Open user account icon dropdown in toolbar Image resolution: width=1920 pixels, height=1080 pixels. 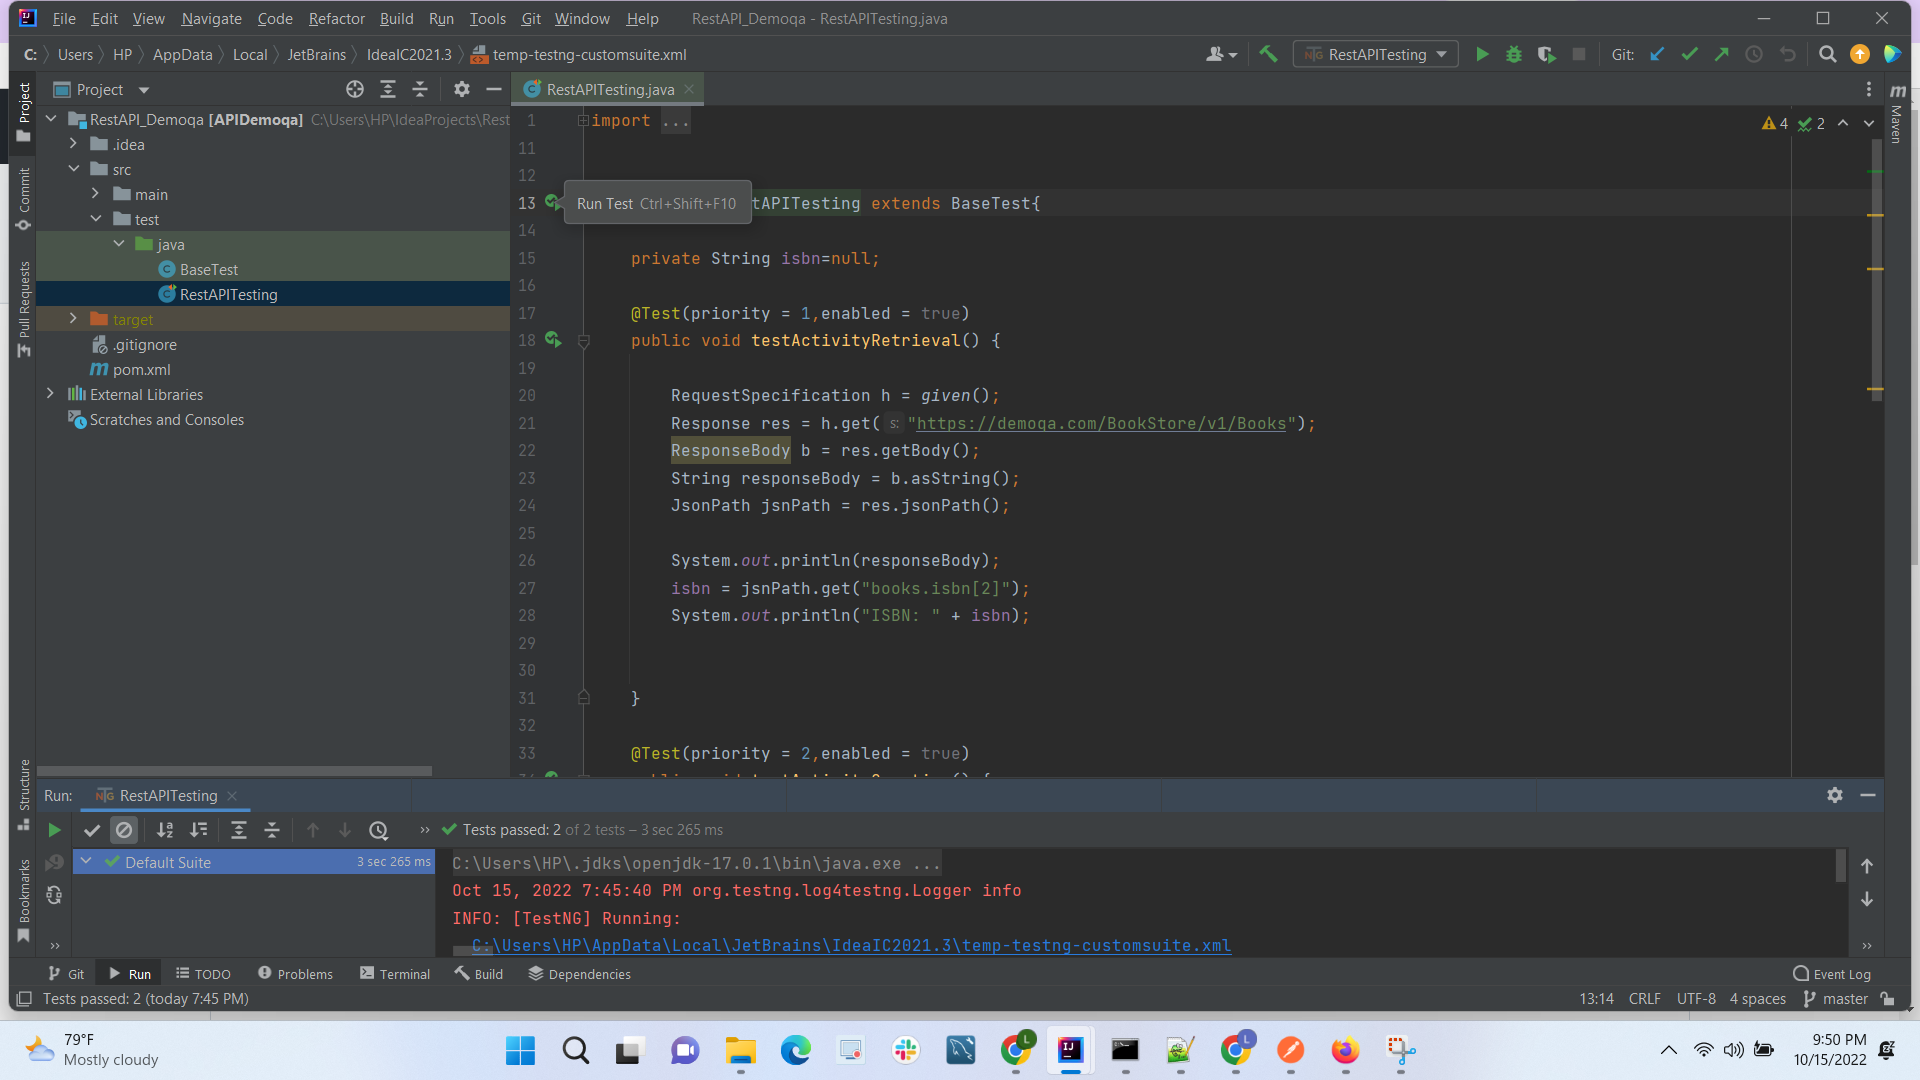coord(1221,55)
